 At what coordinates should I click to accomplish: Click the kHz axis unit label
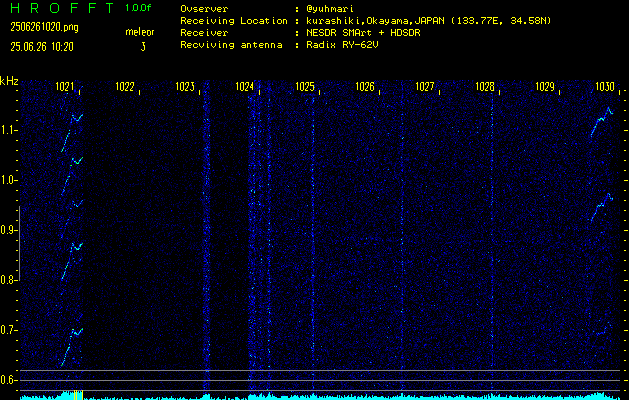point(9,81)
